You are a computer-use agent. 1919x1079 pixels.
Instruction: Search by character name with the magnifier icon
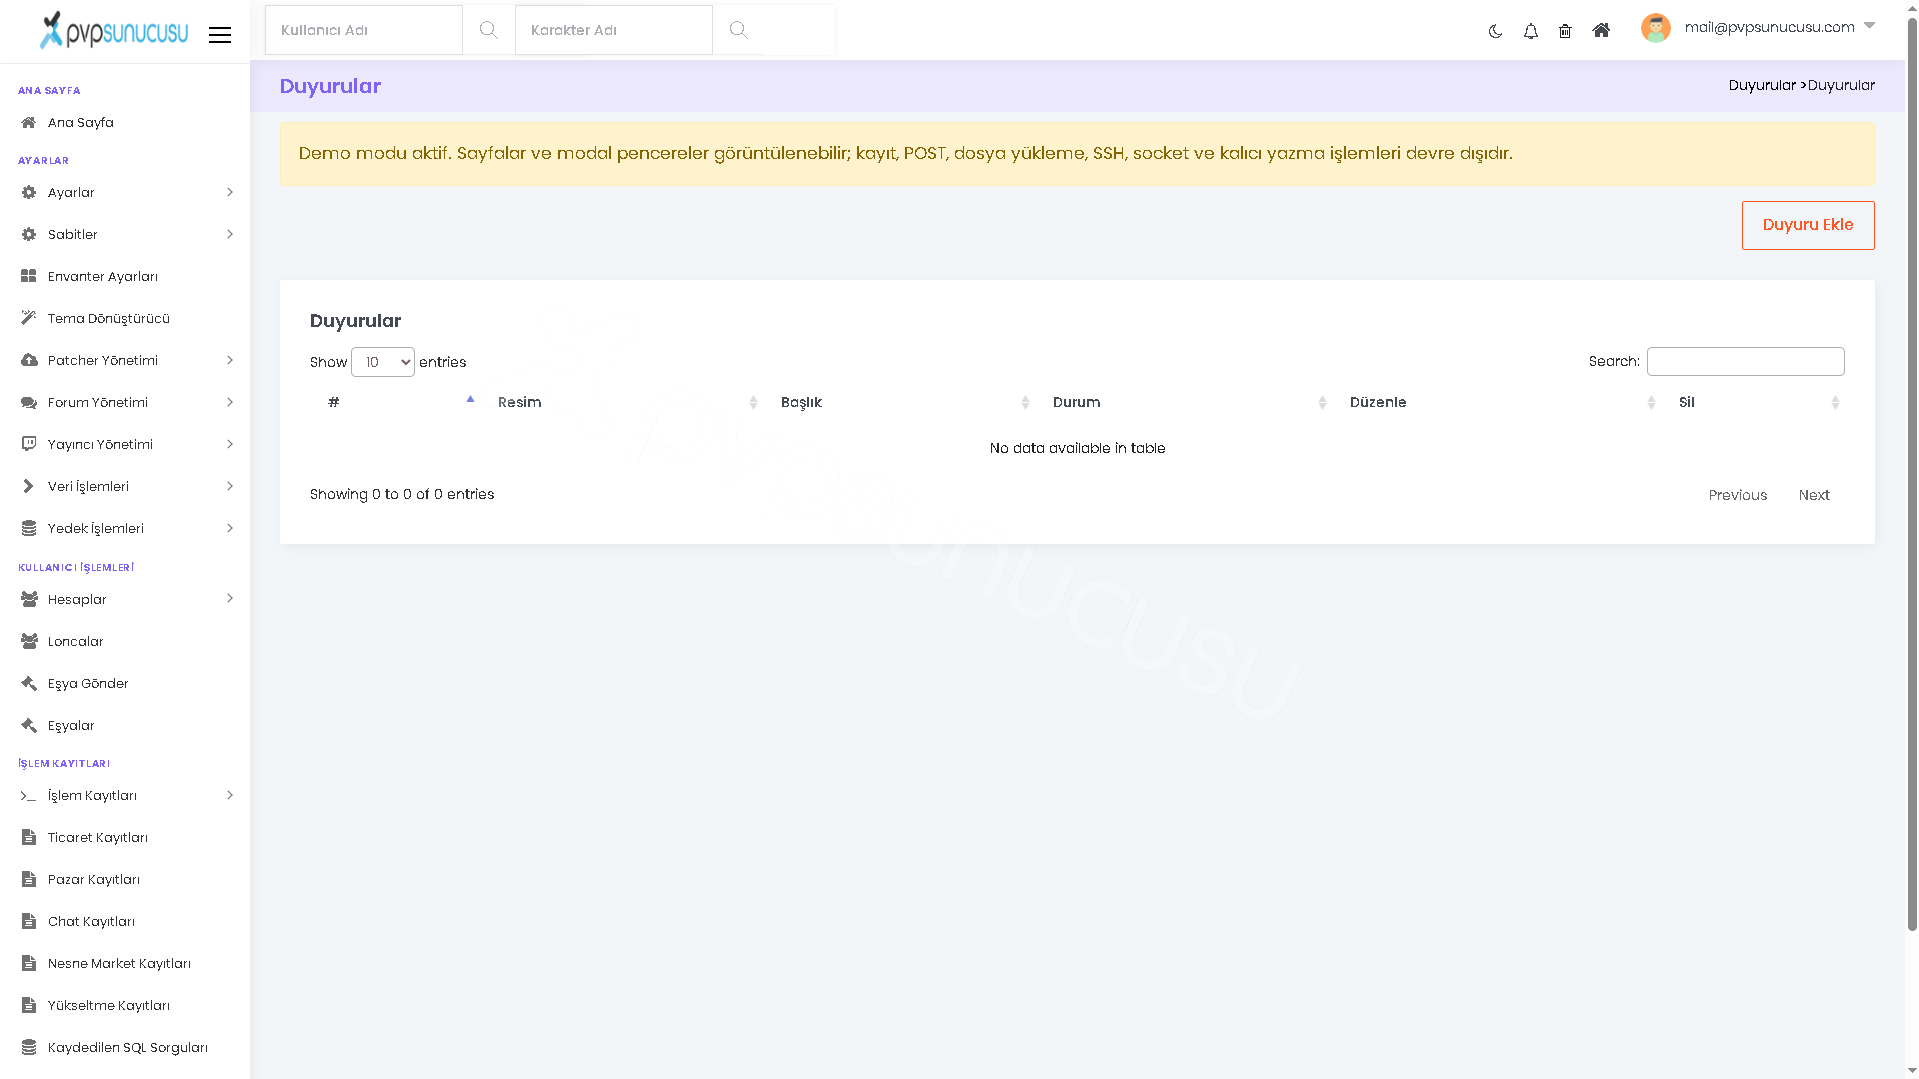tap(738, 30)
